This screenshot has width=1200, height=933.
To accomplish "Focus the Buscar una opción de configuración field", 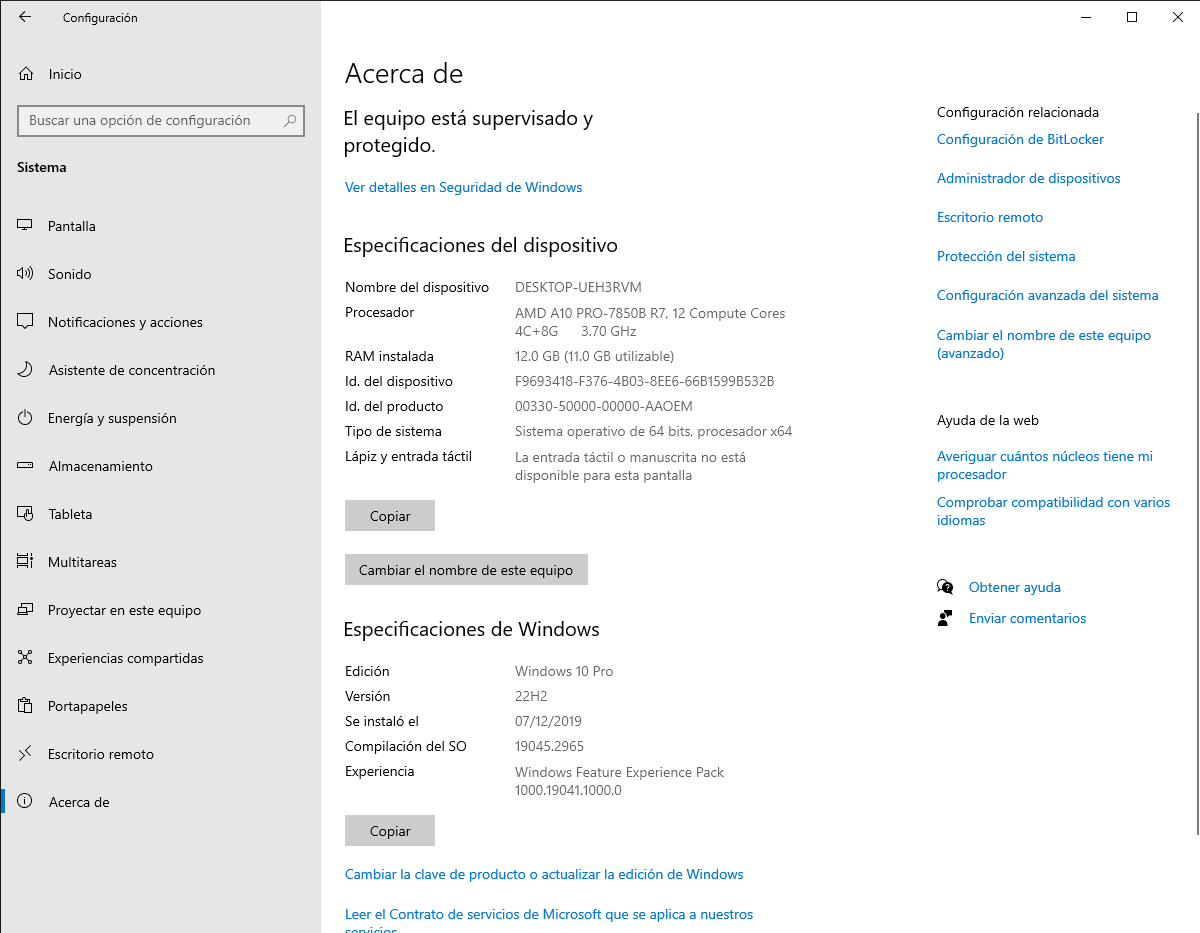I will pyautogui.click(x=150, y=121).
